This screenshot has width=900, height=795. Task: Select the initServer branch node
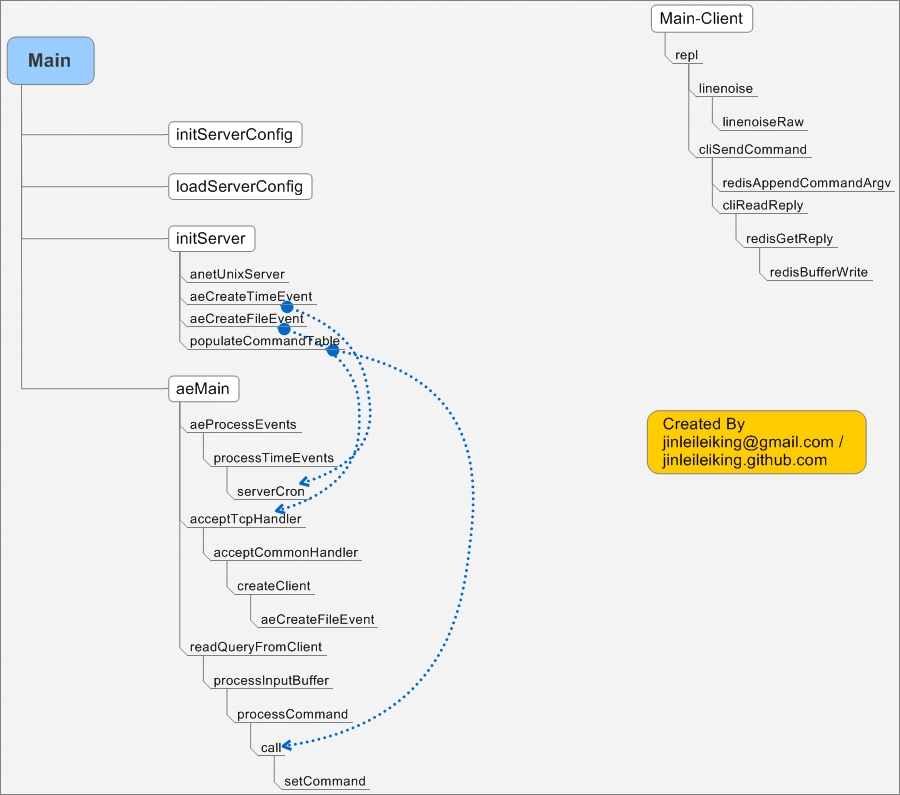coord(210,238)
